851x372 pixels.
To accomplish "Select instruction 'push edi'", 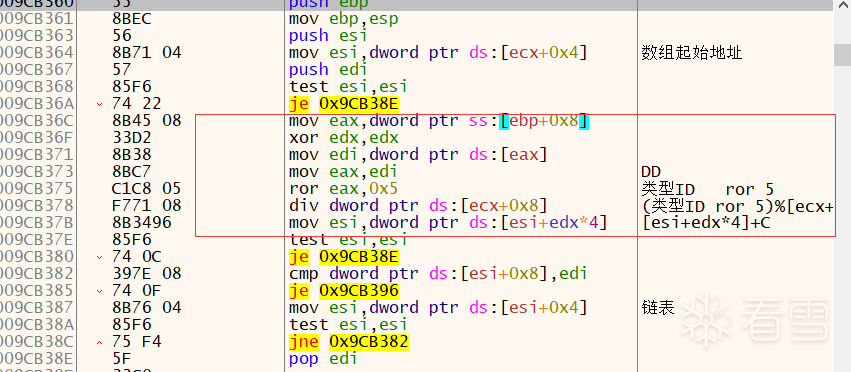I will coord(328,70).
